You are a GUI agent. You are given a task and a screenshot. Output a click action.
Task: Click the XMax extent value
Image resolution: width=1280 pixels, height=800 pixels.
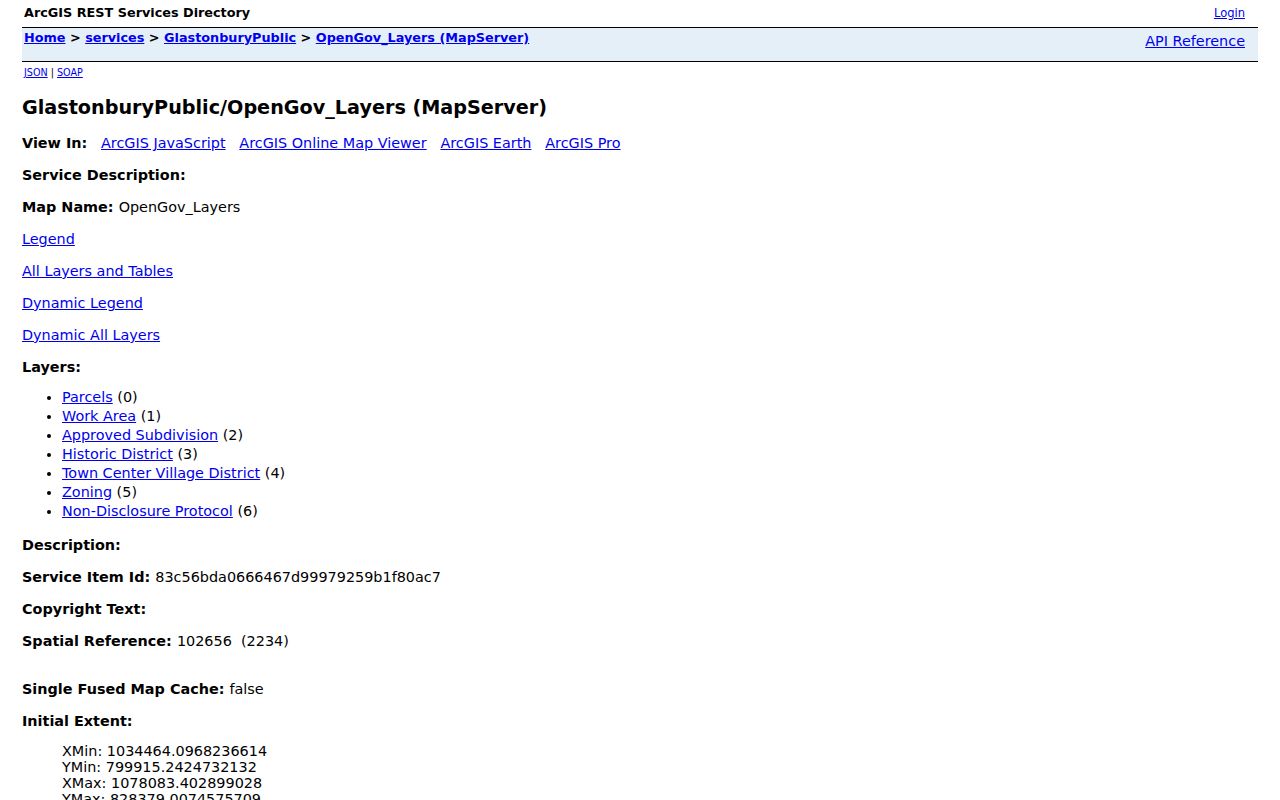tap(186, 783)
